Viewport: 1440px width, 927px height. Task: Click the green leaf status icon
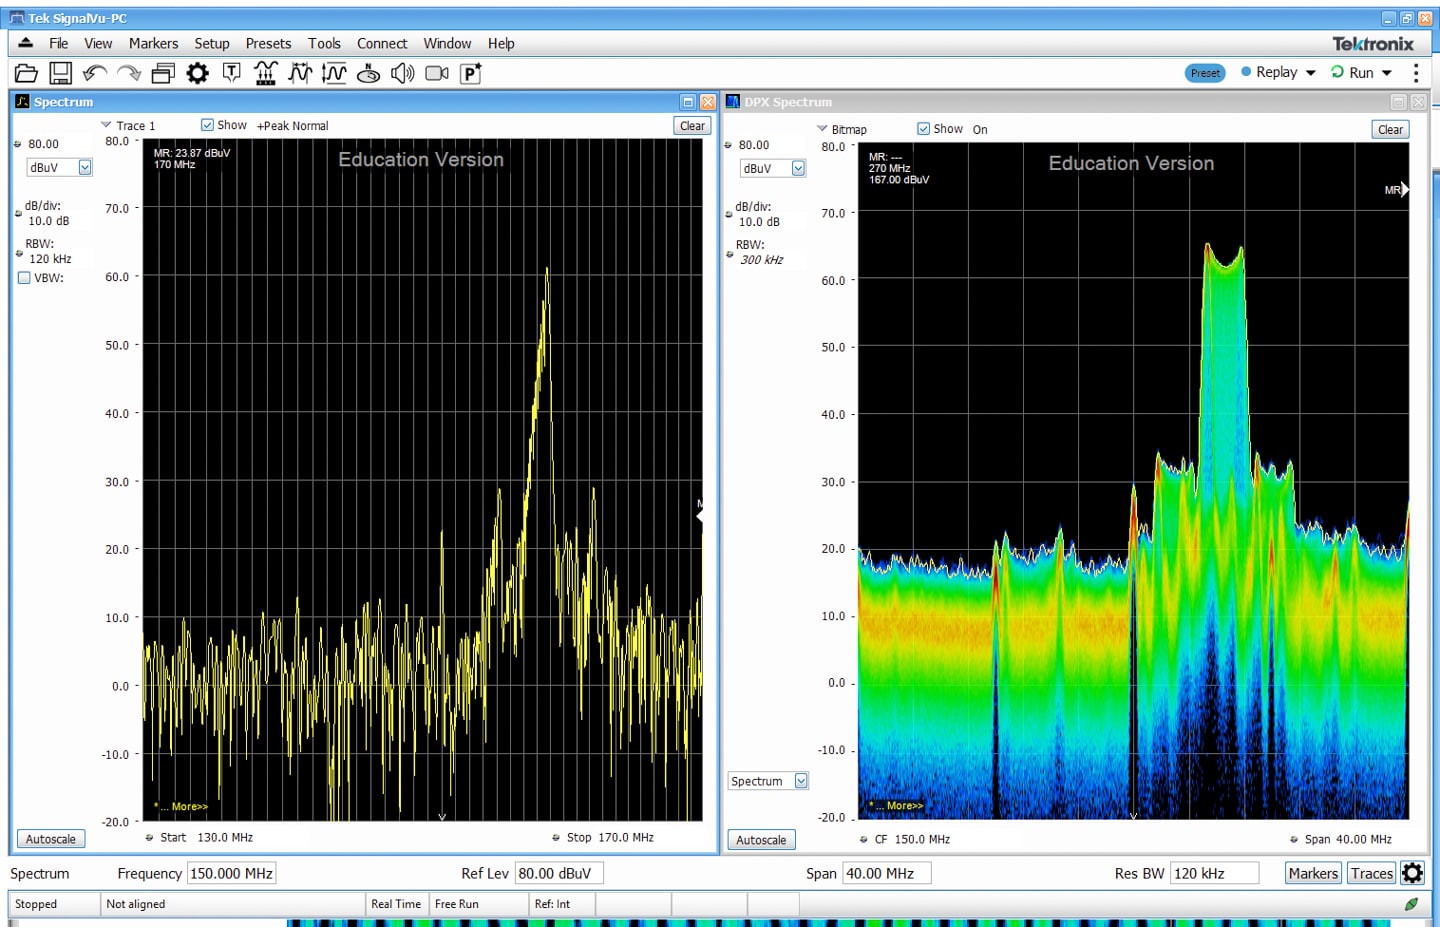1411,904
